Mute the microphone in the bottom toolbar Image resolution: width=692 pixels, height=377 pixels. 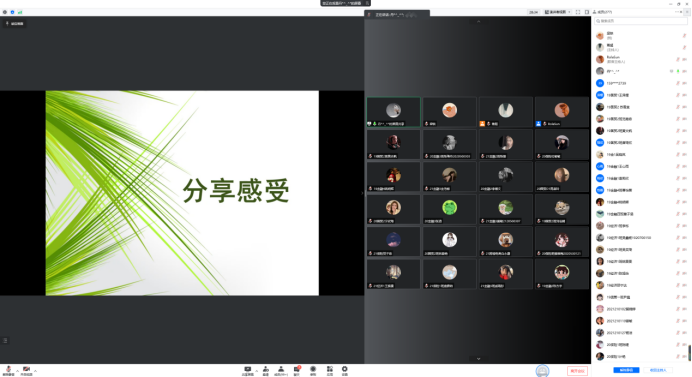tap(8, 370)
